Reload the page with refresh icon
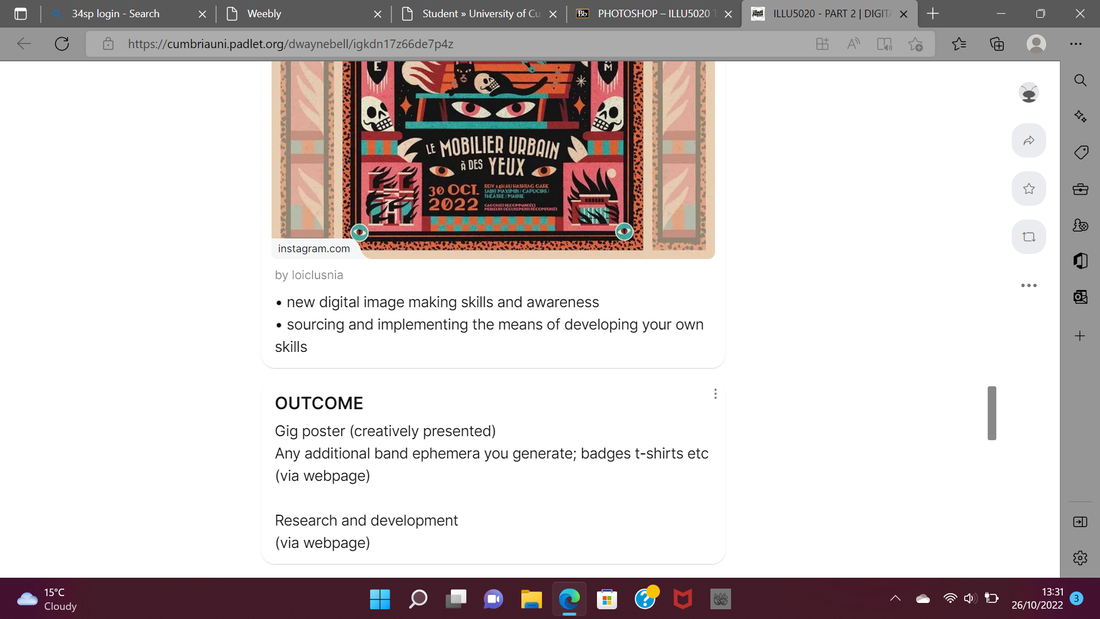Viewport: 1100px width, 619px height. pos(62,44)
